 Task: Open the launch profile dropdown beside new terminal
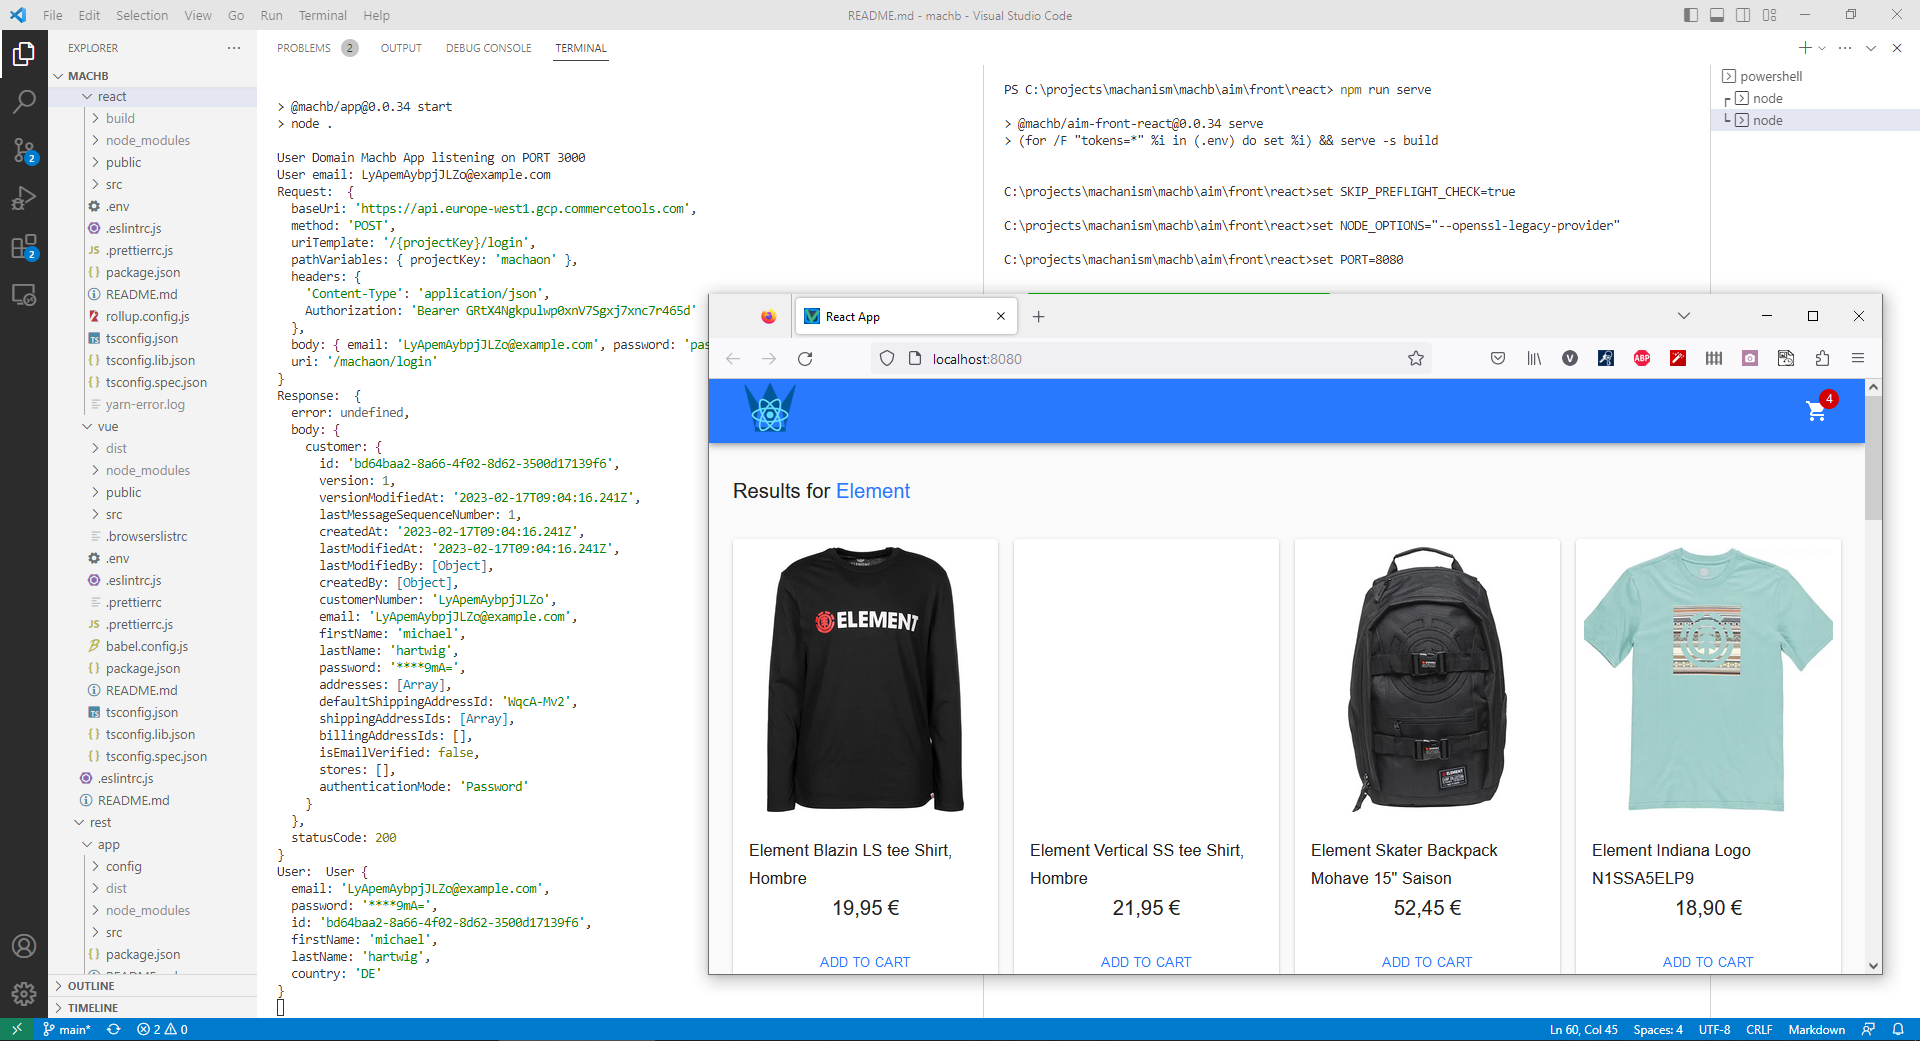(1822, 48)
